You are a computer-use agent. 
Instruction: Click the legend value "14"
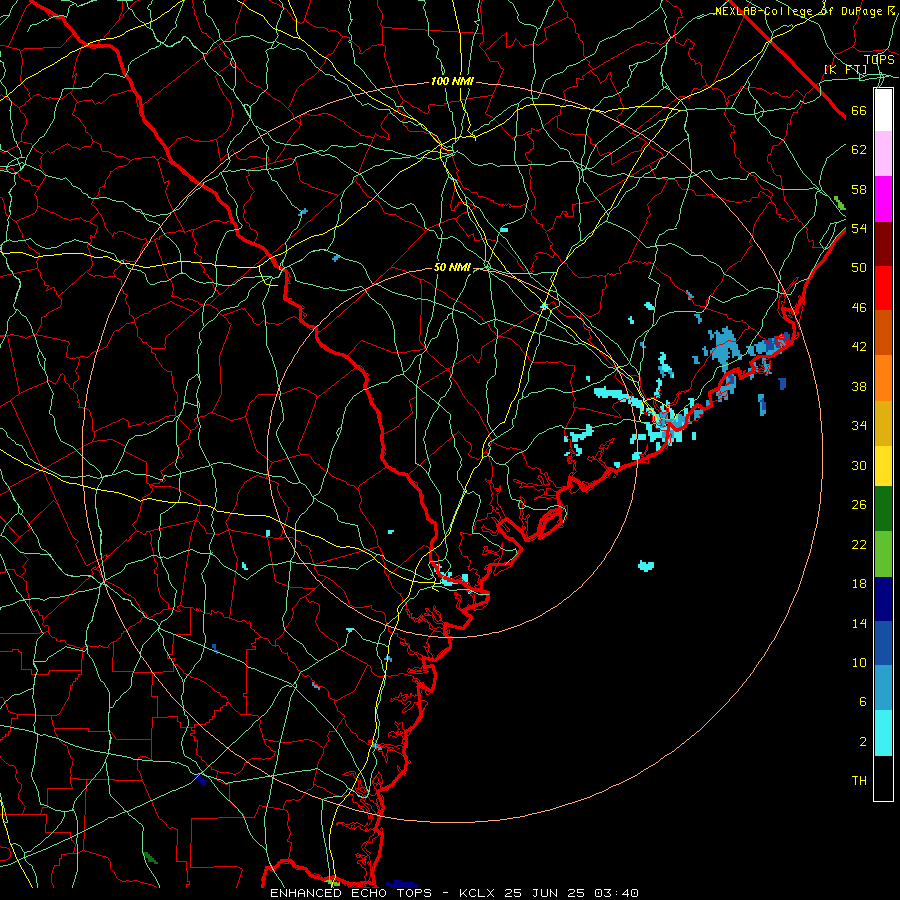pyautogui.click(x=859, y=623)
